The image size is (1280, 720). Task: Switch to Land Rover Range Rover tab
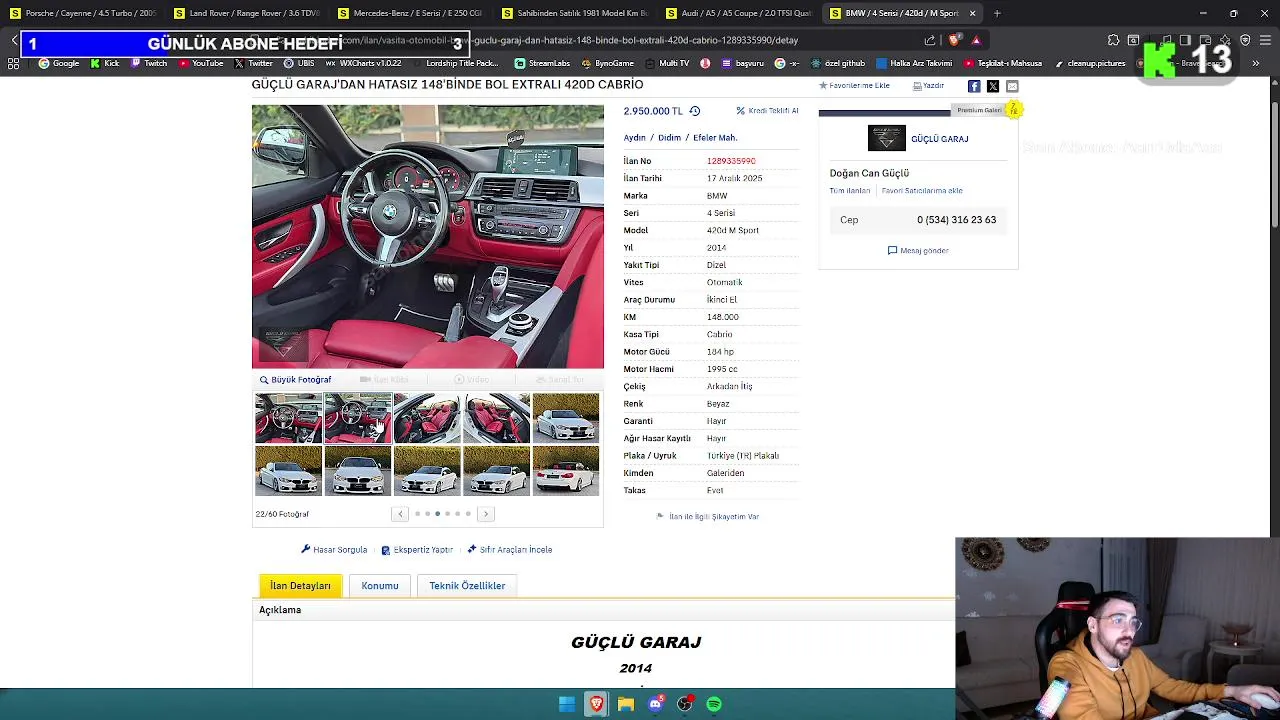tap(246, 13)
